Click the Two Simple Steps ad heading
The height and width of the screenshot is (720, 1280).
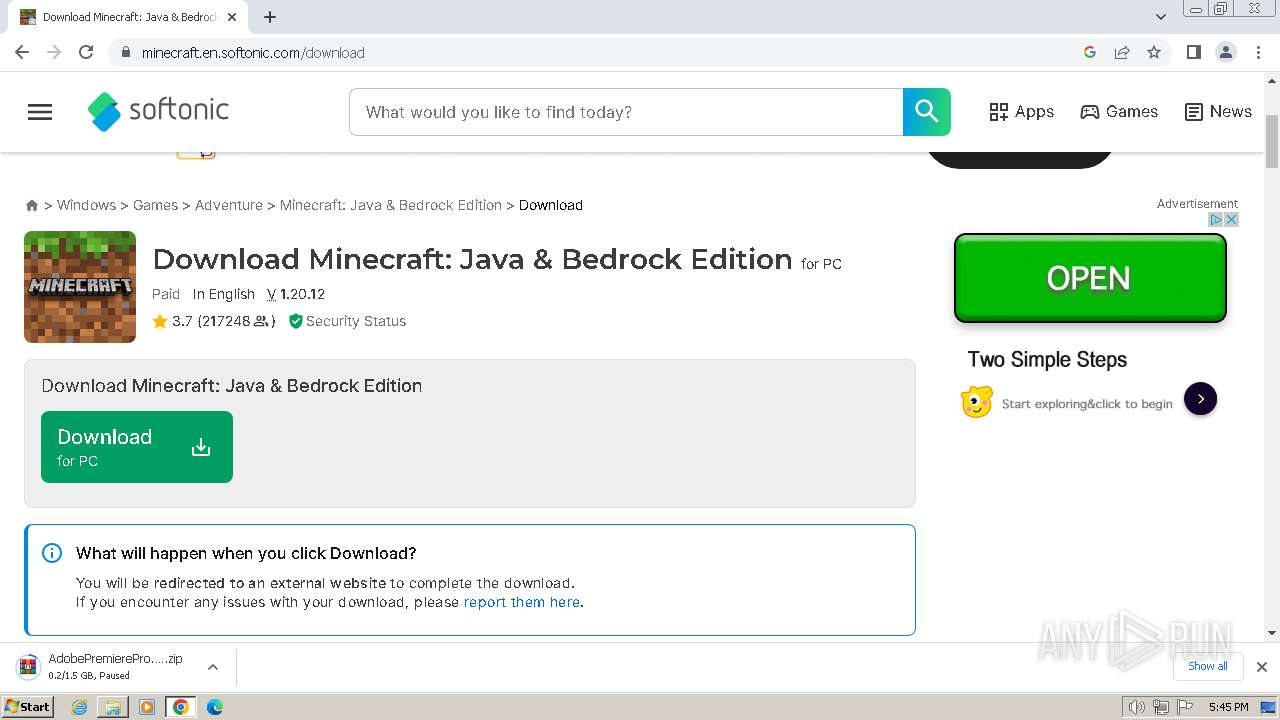(1047, 360)
